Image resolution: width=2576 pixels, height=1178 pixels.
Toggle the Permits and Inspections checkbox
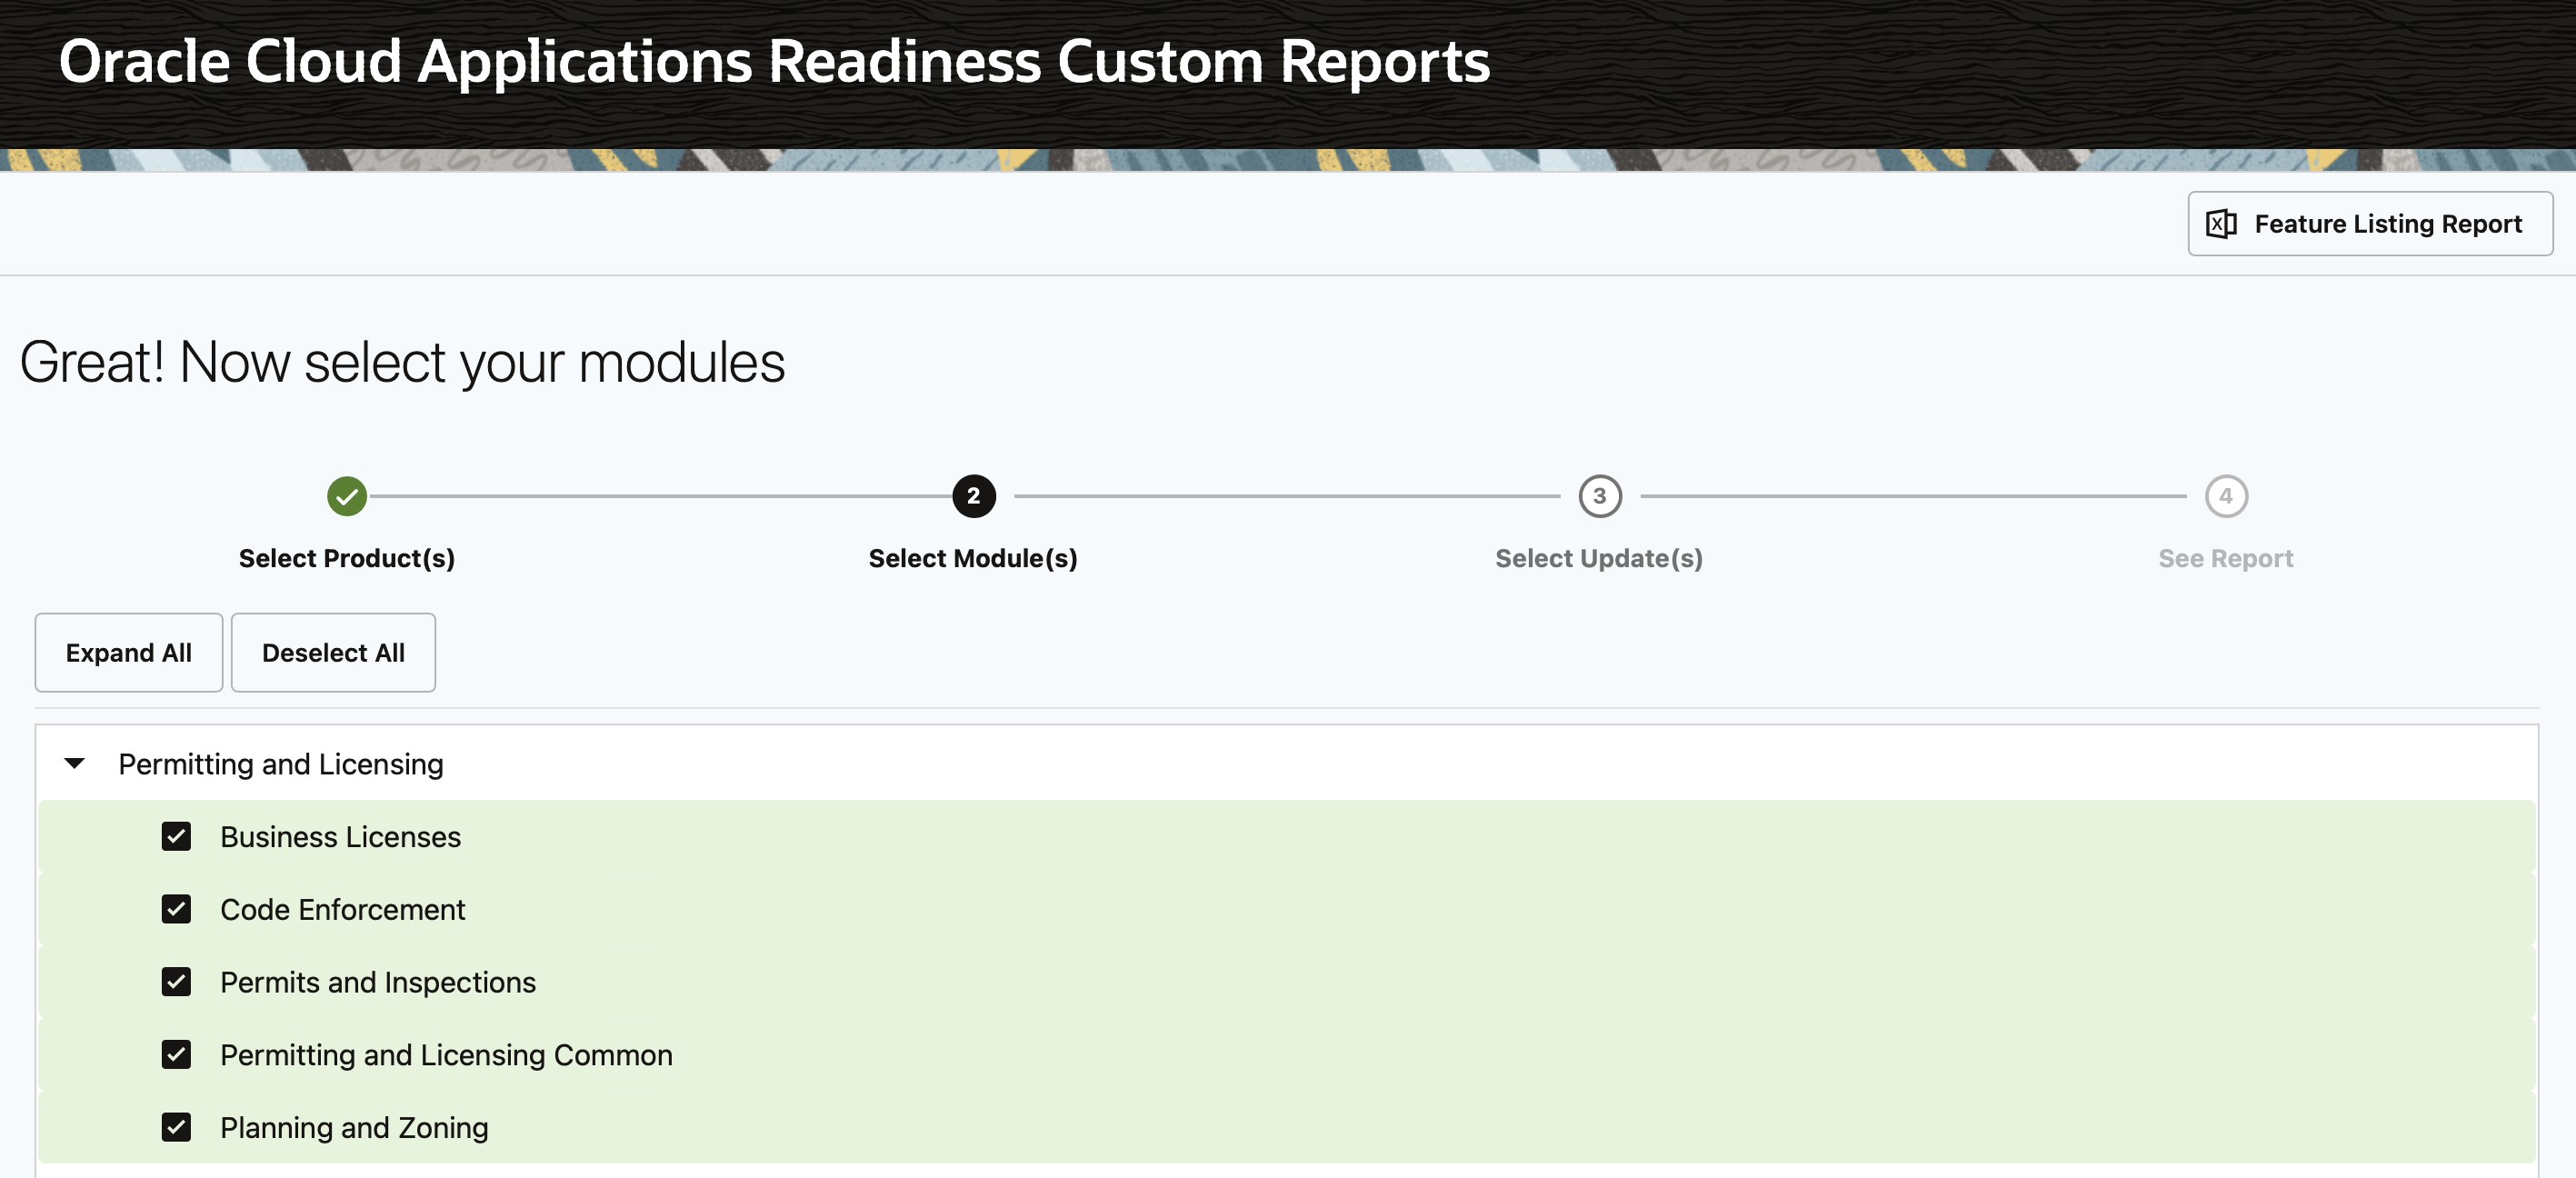176,982
